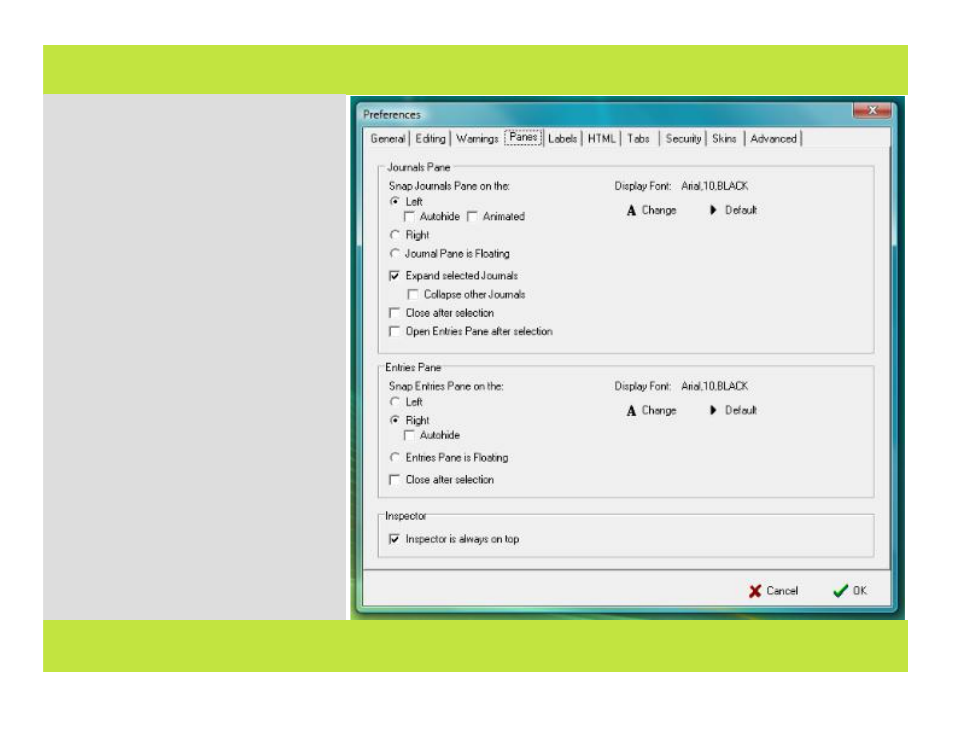Enable Collapse other Journals
This screenshot has width=954, height=737.
click(x=413, y=295)
